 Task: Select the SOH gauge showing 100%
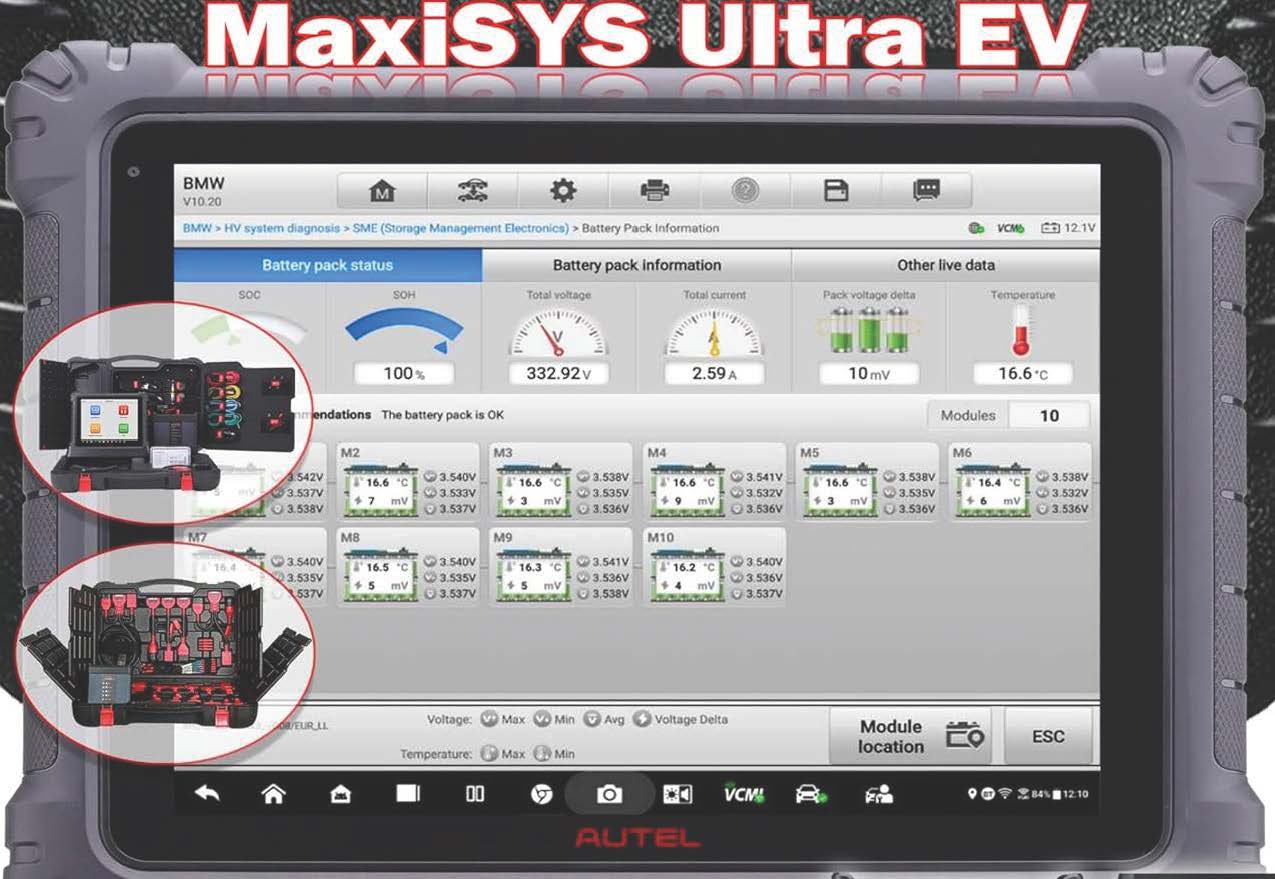(404, 338)
